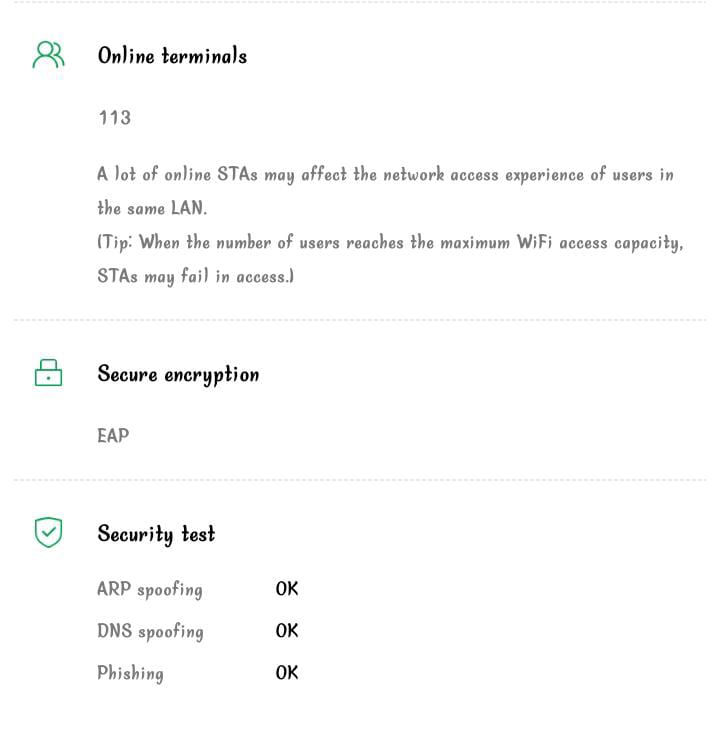This screenshot has height=739, width=720.
Task: Select the online terminal count 113
Action: (115, 118)
